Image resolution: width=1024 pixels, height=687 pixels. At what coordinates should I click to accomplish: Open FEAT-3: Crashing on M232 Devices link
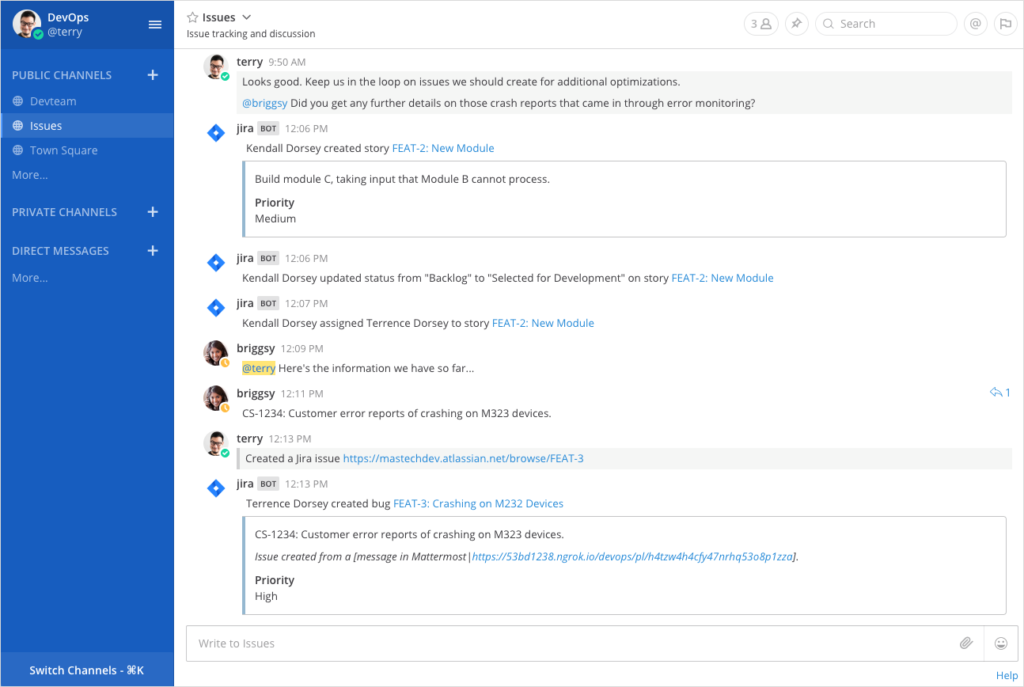(x=478, y=503)
